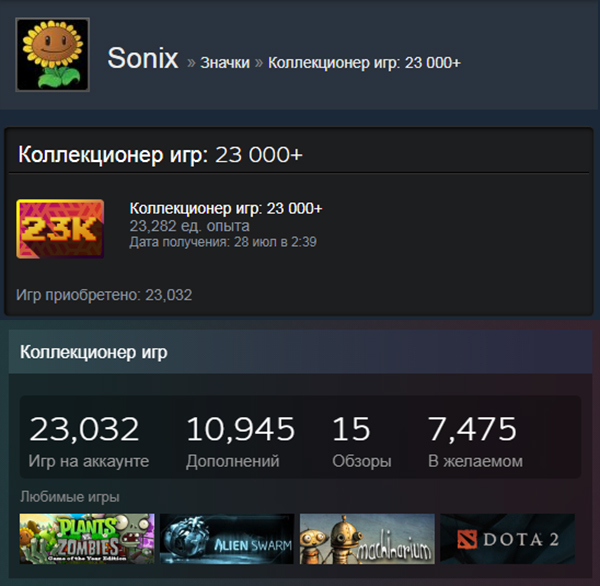This screenshot has width=600, height=586.
Task: Open the Plants vs. Zombies game thumbnail
Action: [x=87, y=539]
